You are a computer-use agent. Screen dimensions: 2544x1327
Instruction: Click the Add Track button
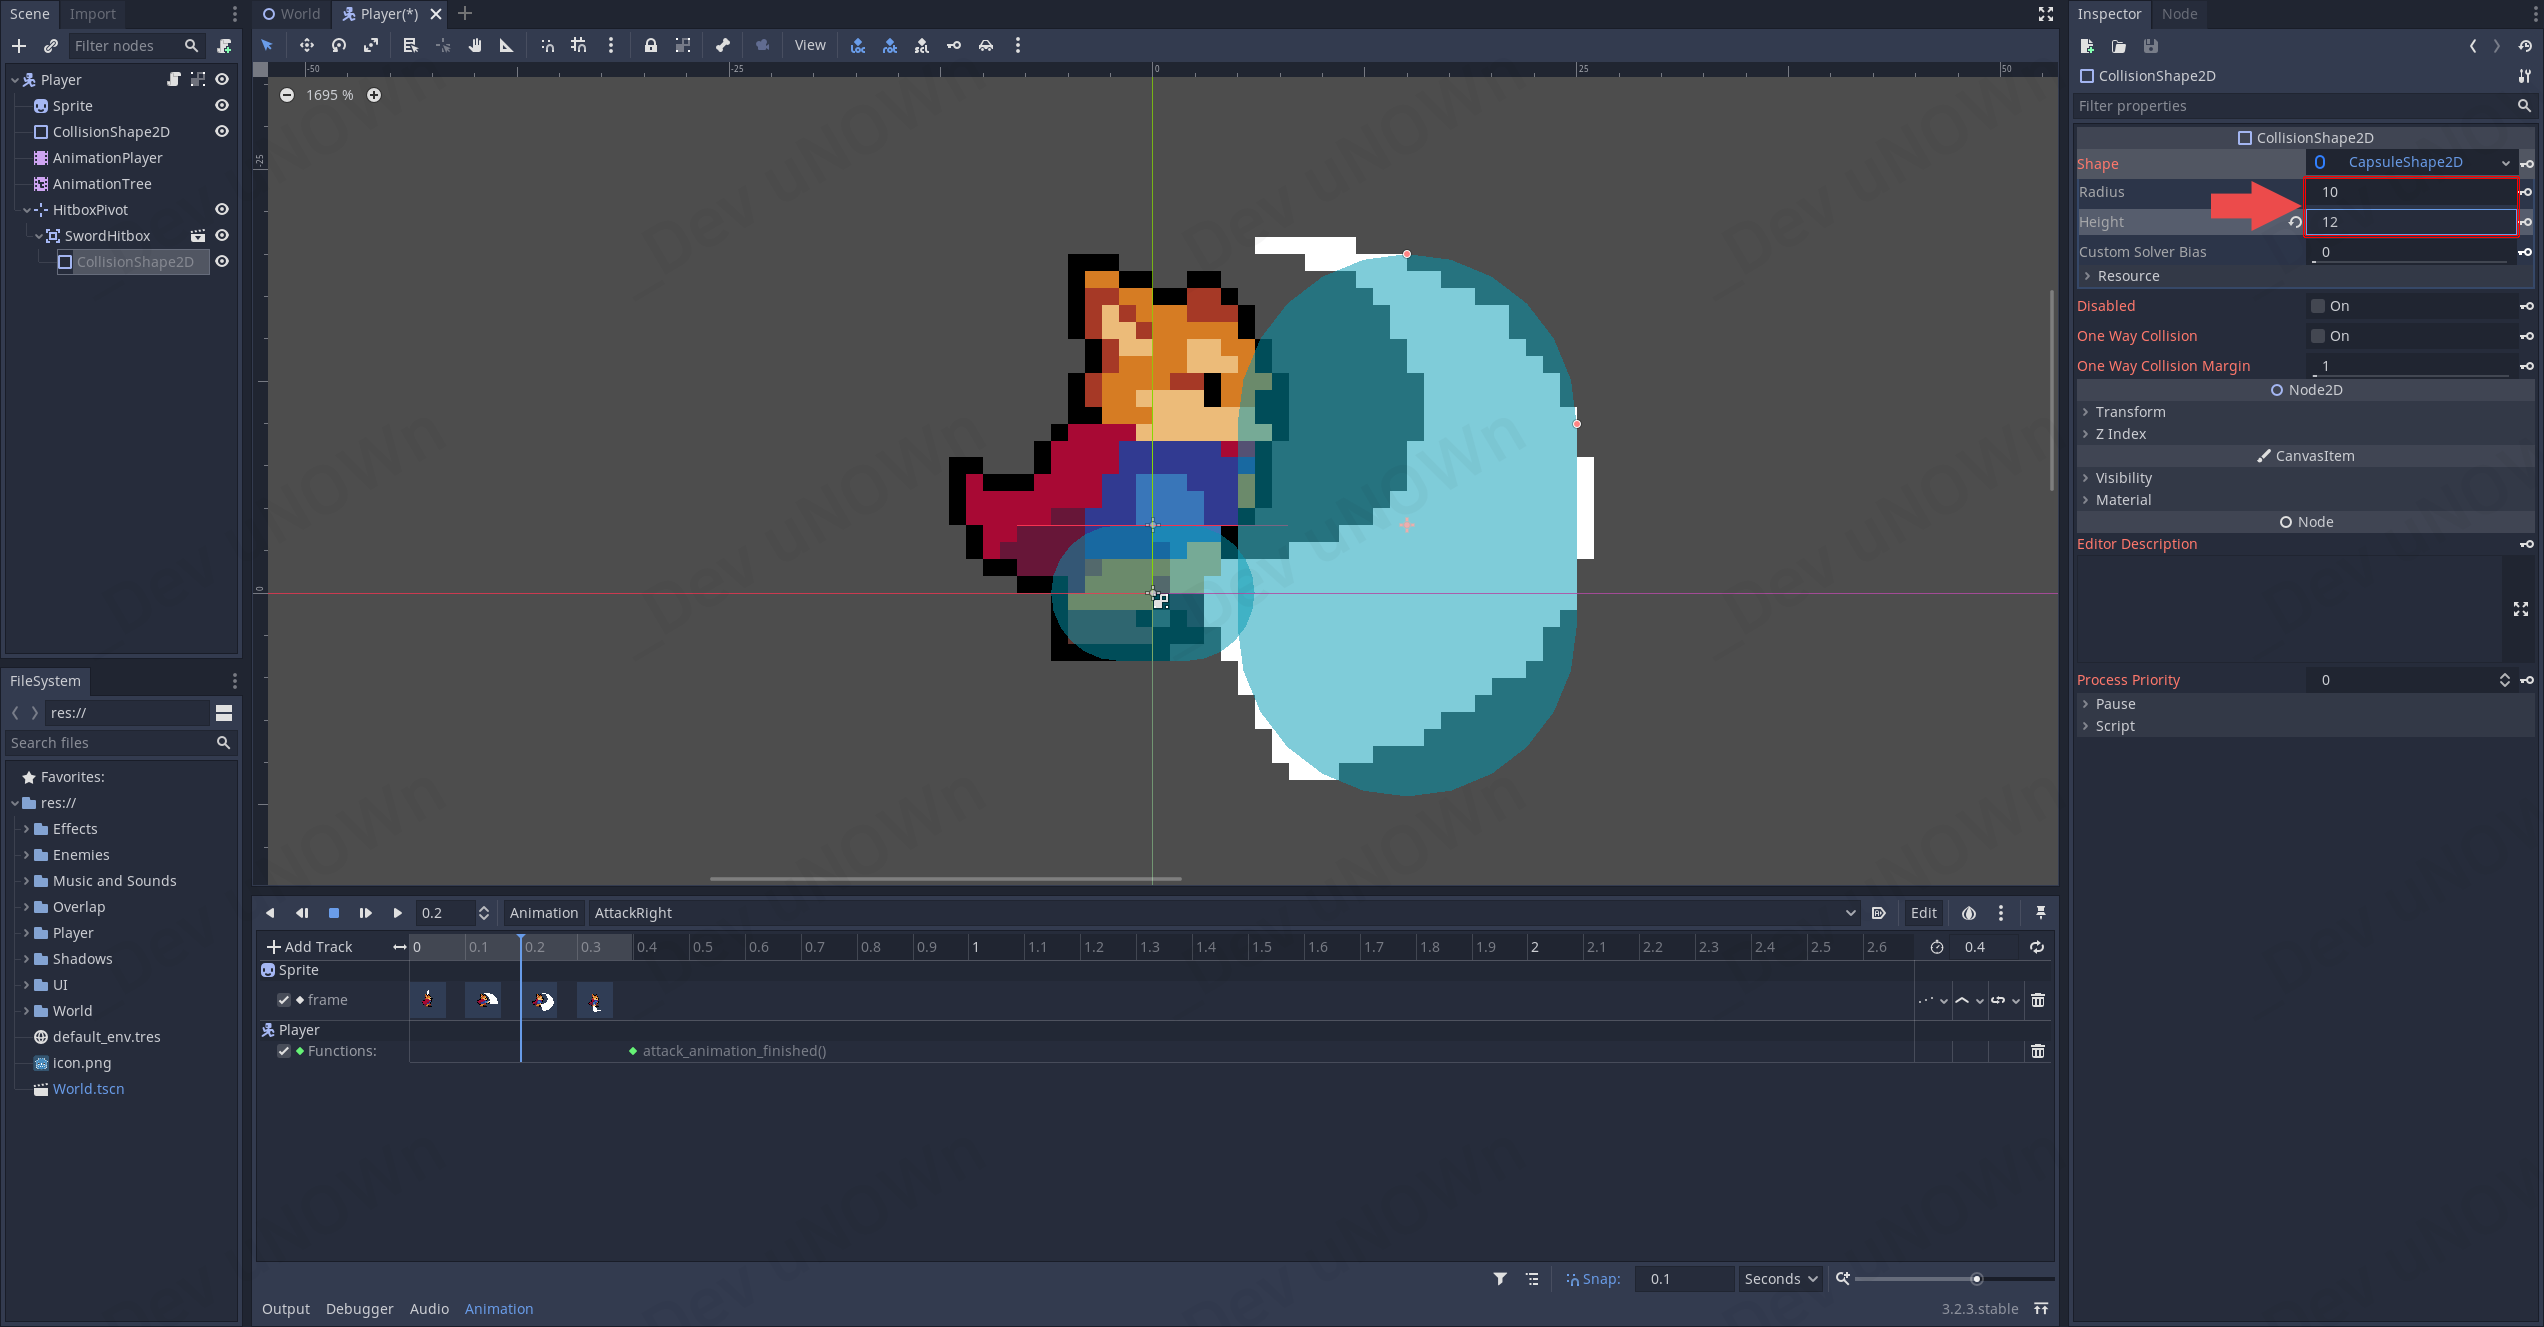[x=309, y=947]
